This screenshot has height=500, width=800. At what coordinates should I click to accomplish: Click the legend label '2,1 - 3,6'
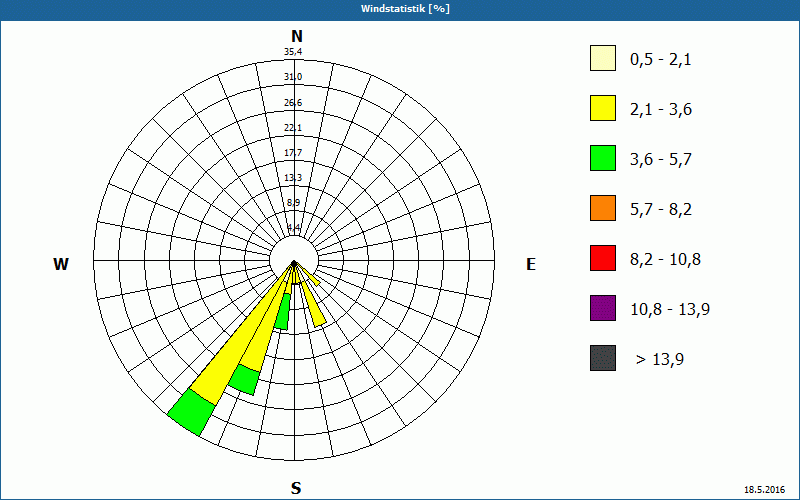click(661, 110)
